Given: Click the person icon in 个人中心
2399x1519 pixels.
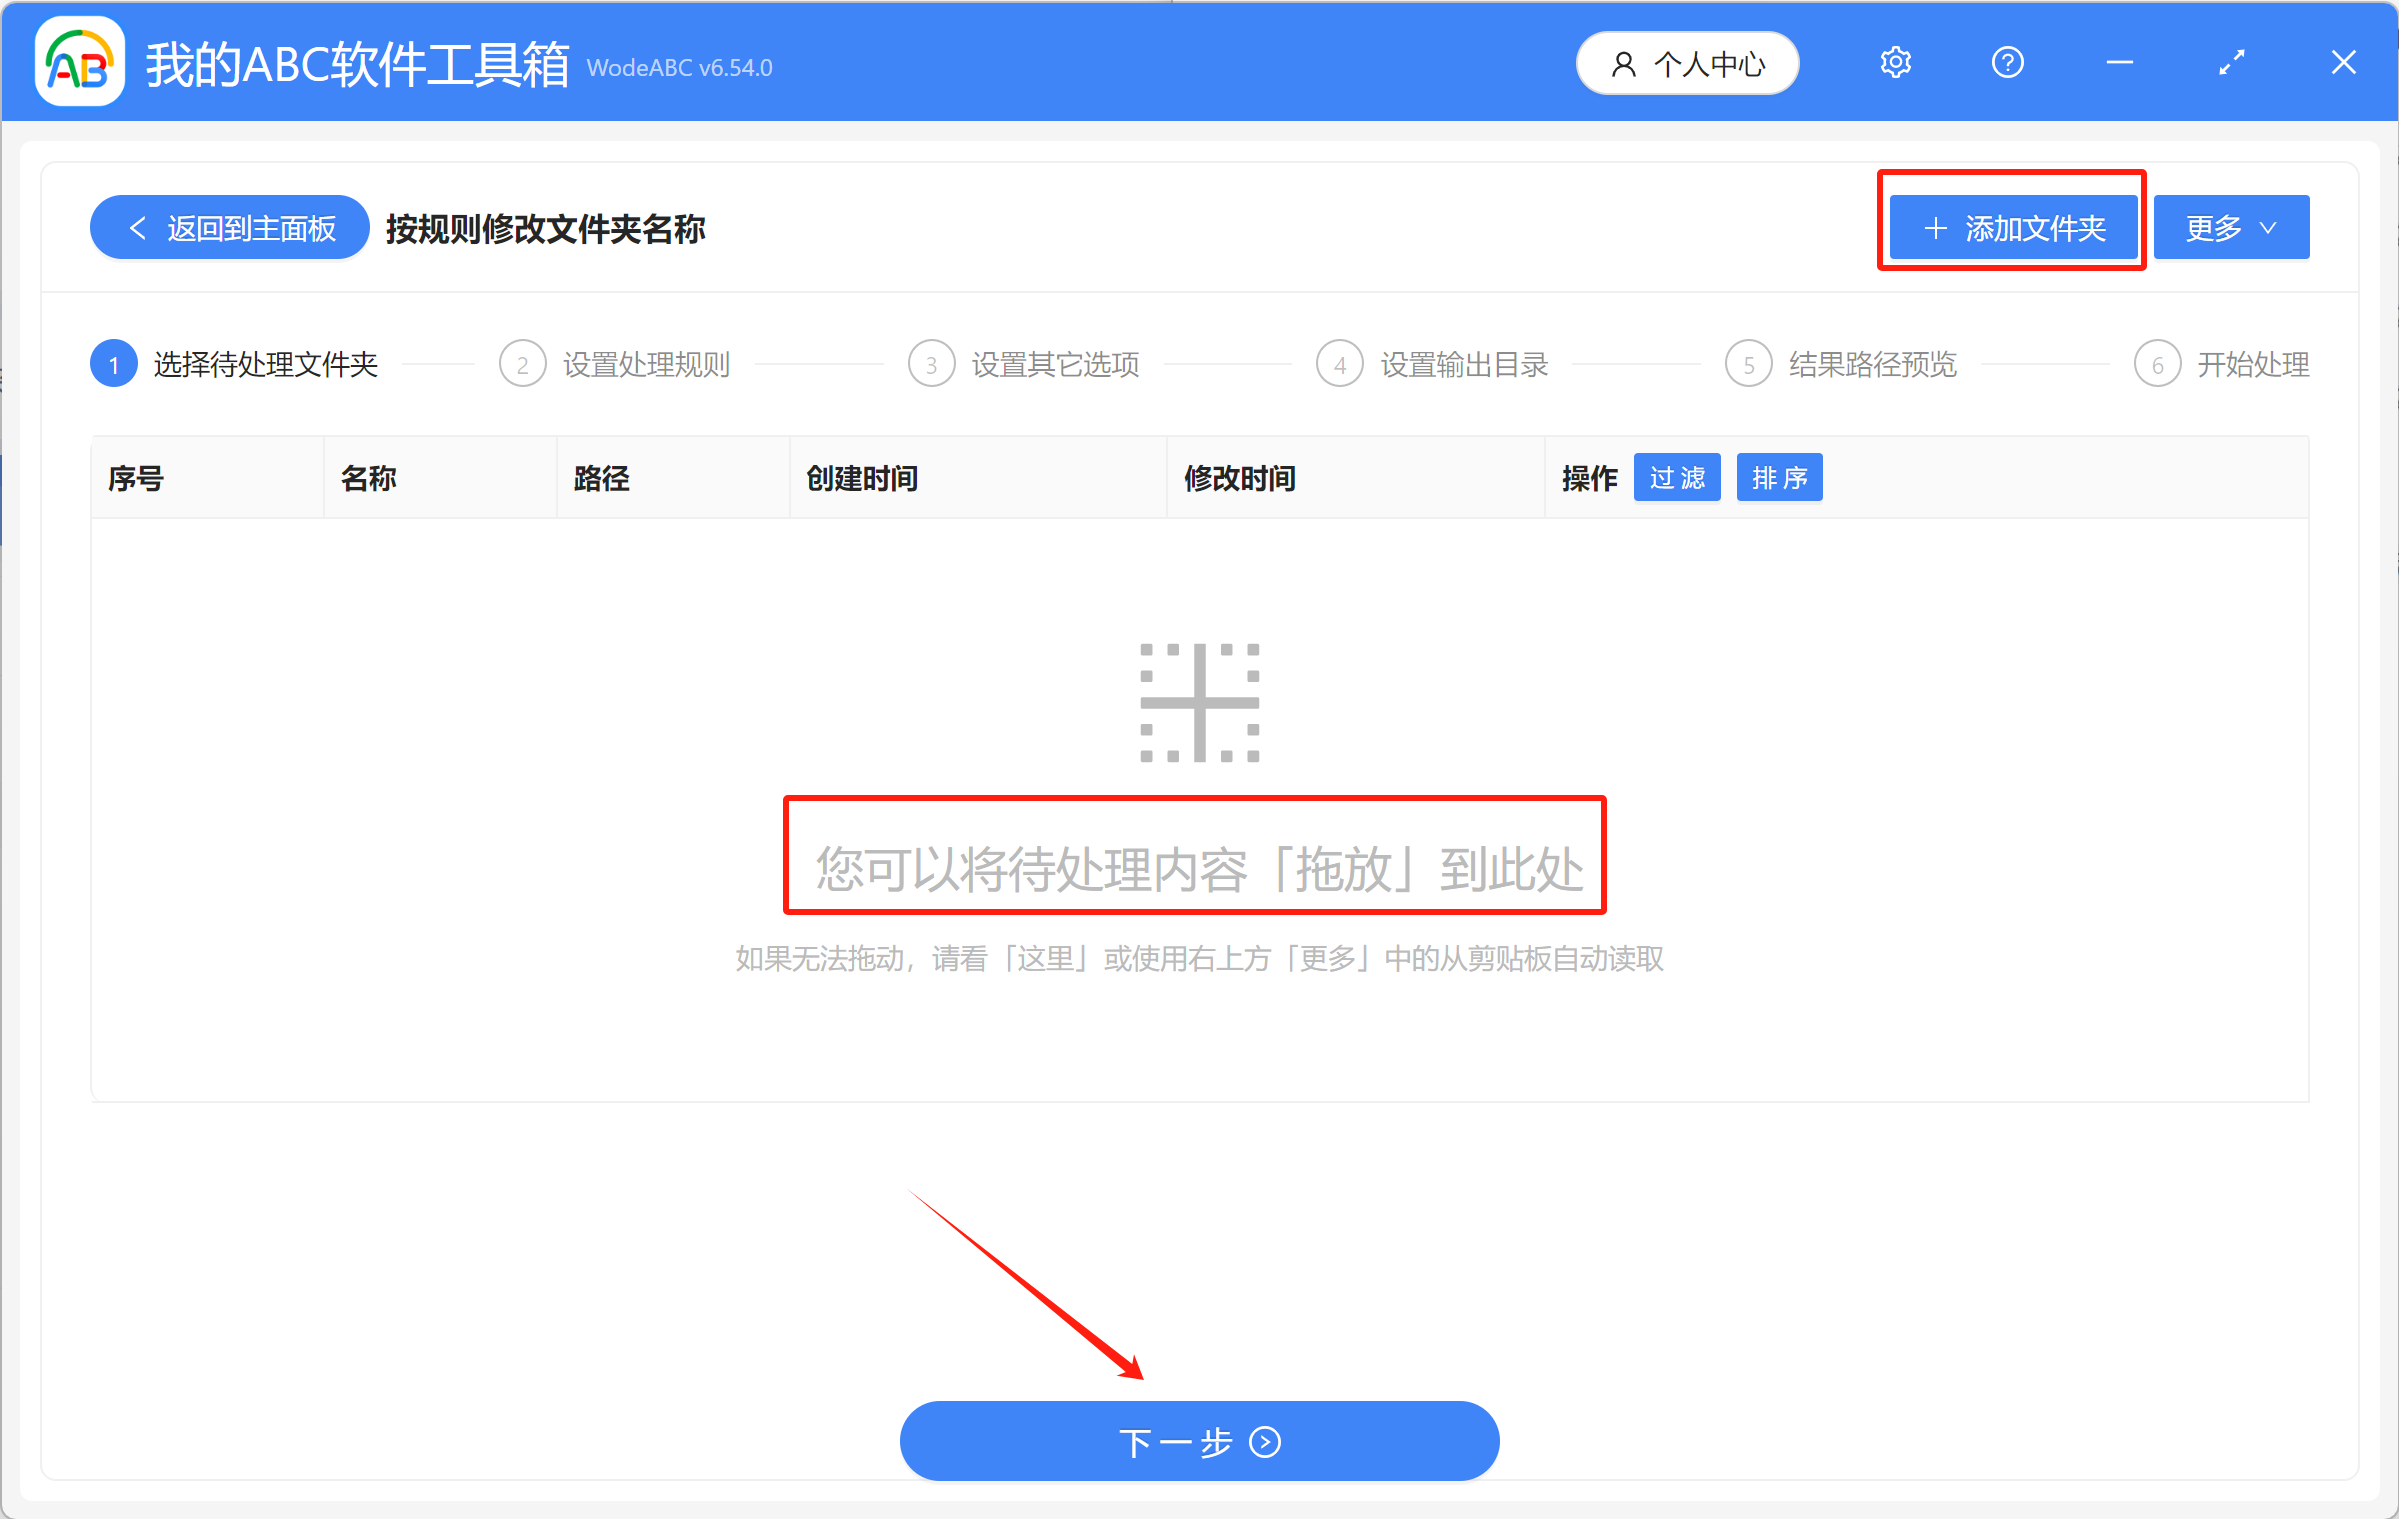Looking at the screenshot, I should tap(1624, 63).
